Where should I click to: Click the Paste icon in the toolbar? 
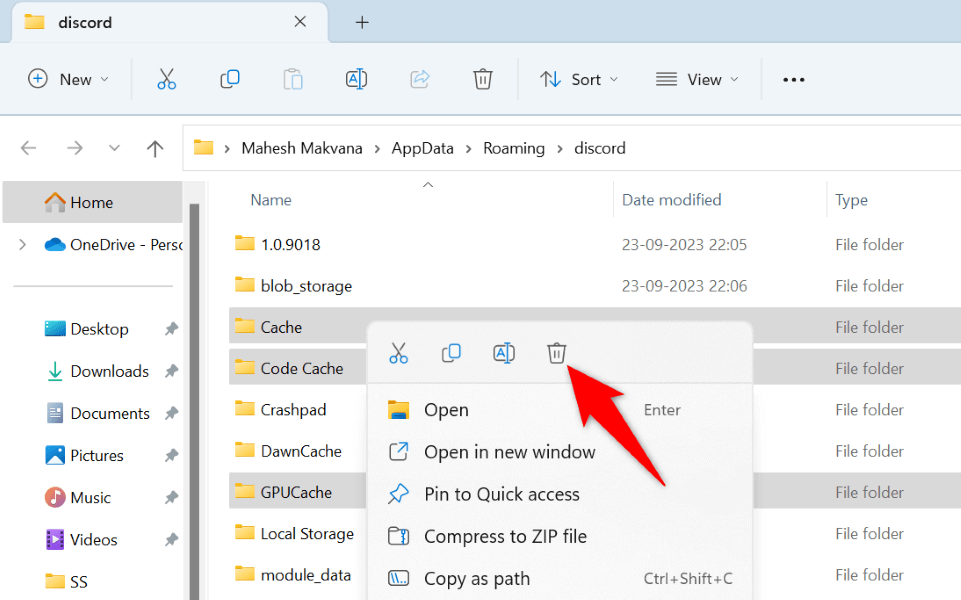[x=292, y=79]
